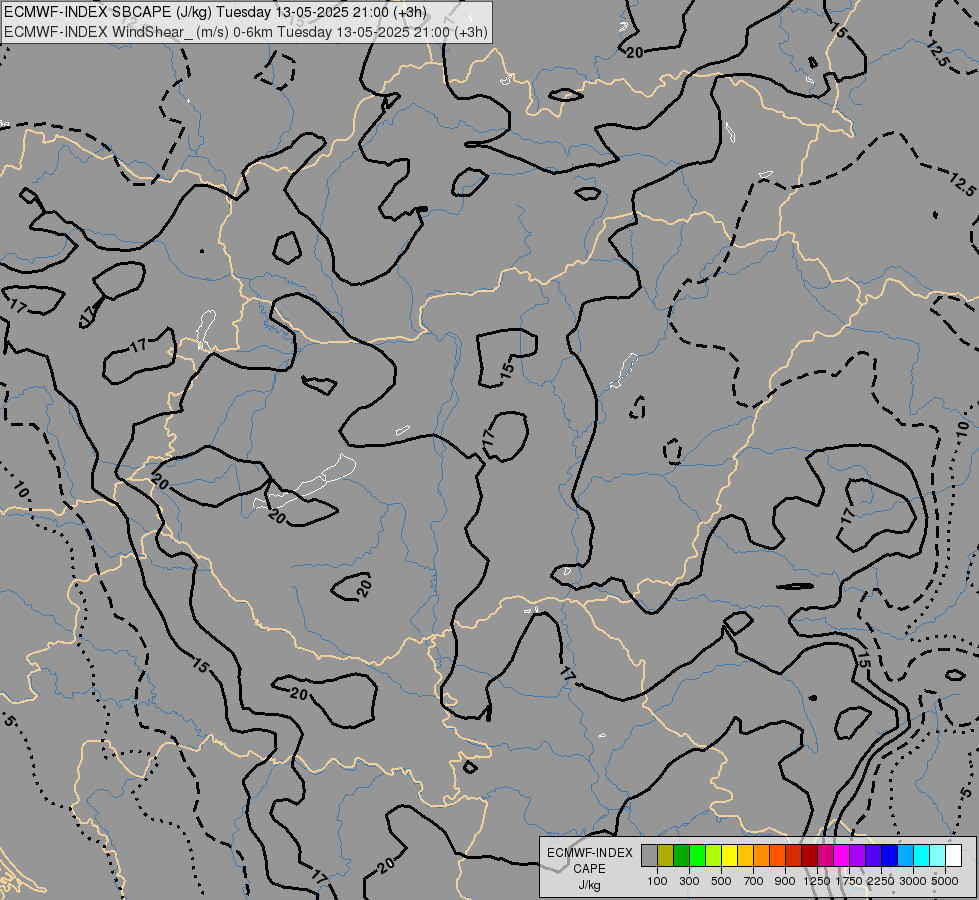
Task: Select the lime yellow-green legend swatch
Action: pyautogui.click(x=714, y=855)
